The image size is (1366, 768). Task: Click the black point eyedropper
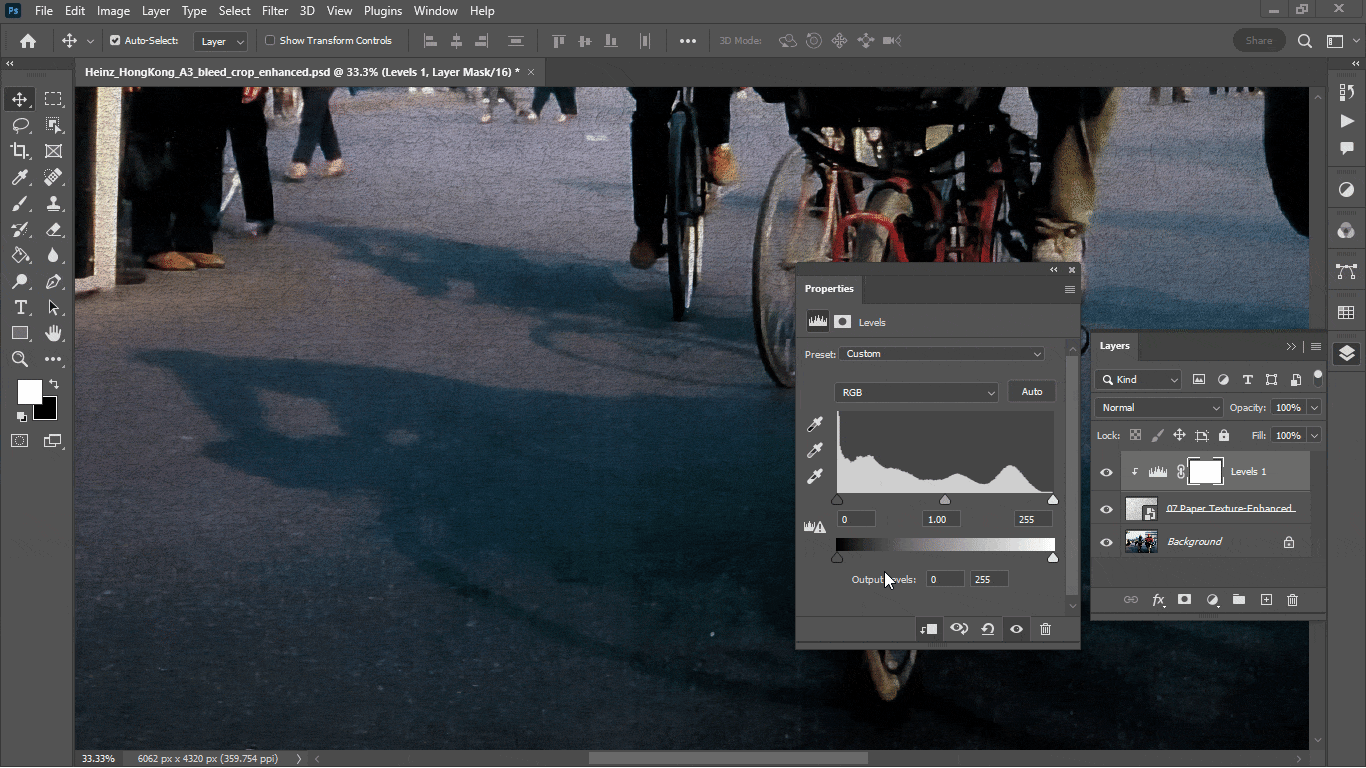(815, 425)
